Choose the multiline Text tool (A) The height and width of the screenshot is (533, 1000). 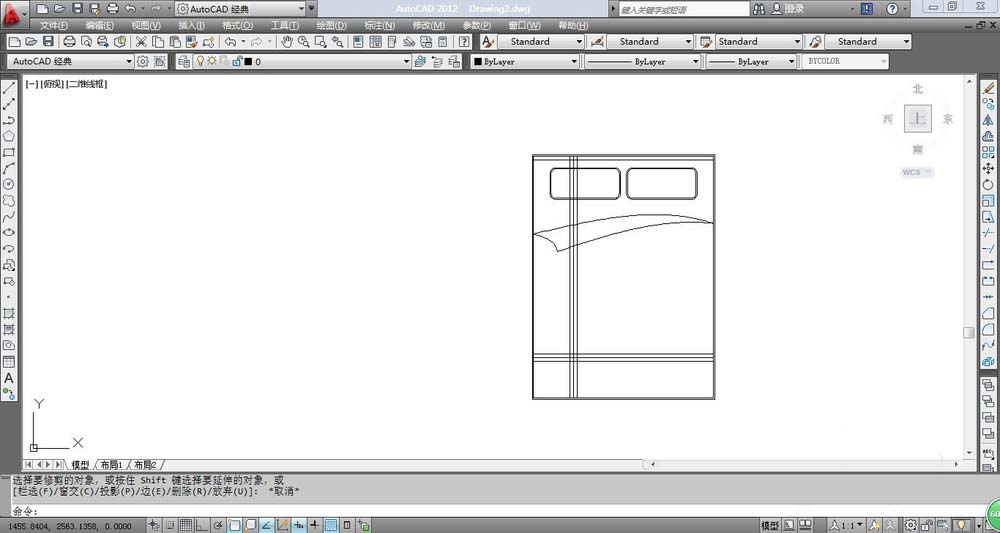pyautogui.click(x=9, y=378)
